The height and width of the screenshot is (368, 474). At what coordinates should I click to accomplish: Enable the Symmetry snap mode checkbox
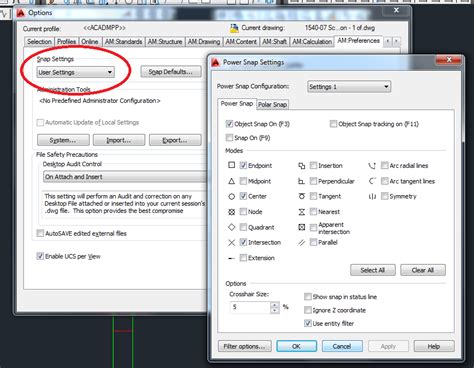pyautogui.click(x=385, y=196)
